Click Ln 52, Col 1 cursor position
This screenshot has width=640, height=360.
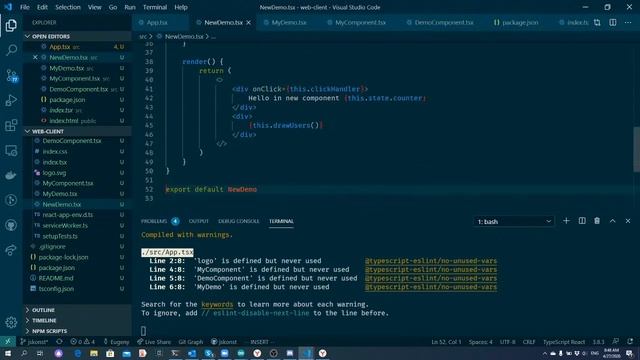(x=446, y=342)
